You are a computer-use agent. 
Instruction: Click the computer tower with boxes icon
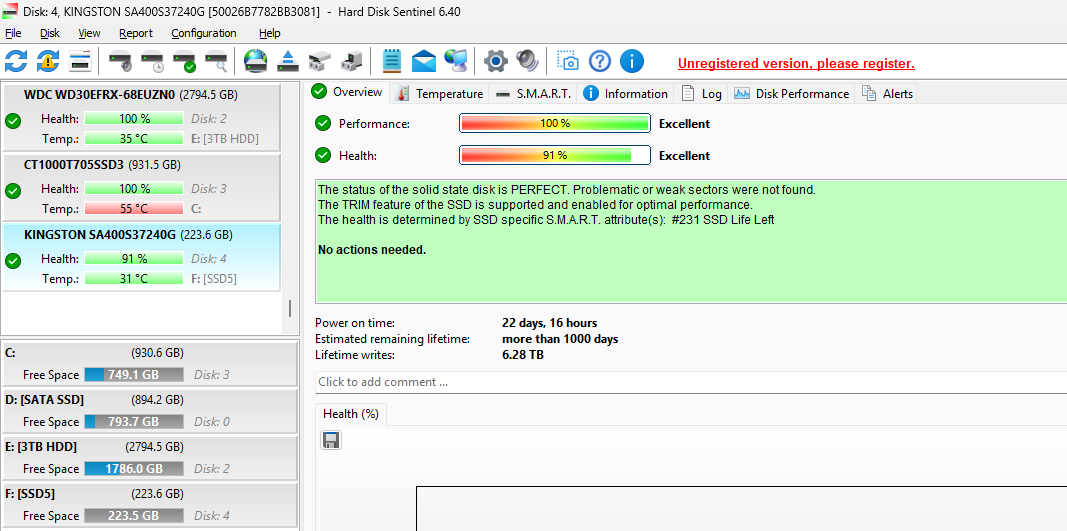coord(351,61)
